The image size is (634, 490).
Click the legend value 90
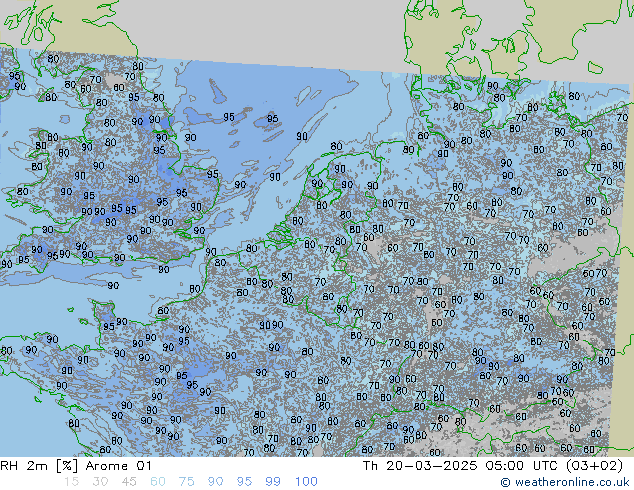pyautogui.click(x=215, y=482)
